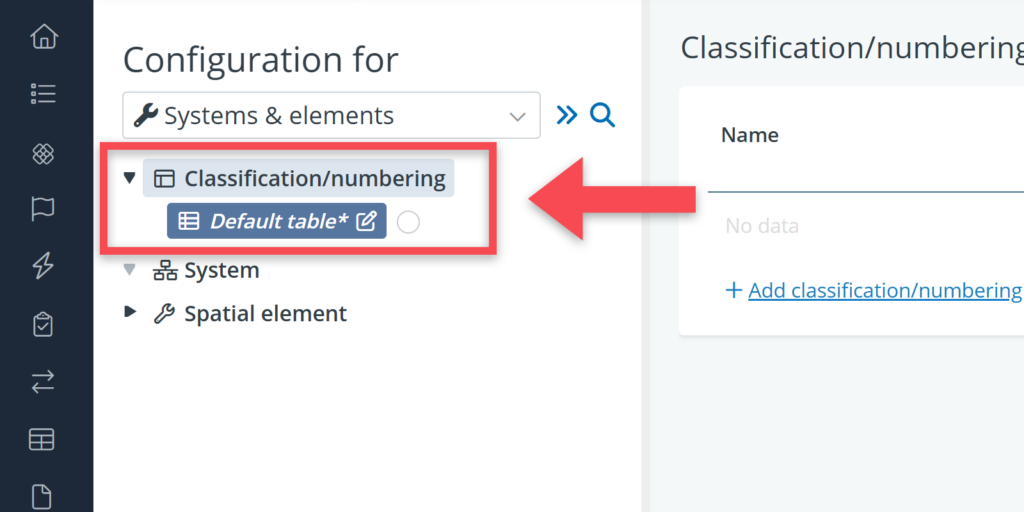Open the diamond grid sidebar icon
This screenshot has width=1024, height=512.
point(44,153)
